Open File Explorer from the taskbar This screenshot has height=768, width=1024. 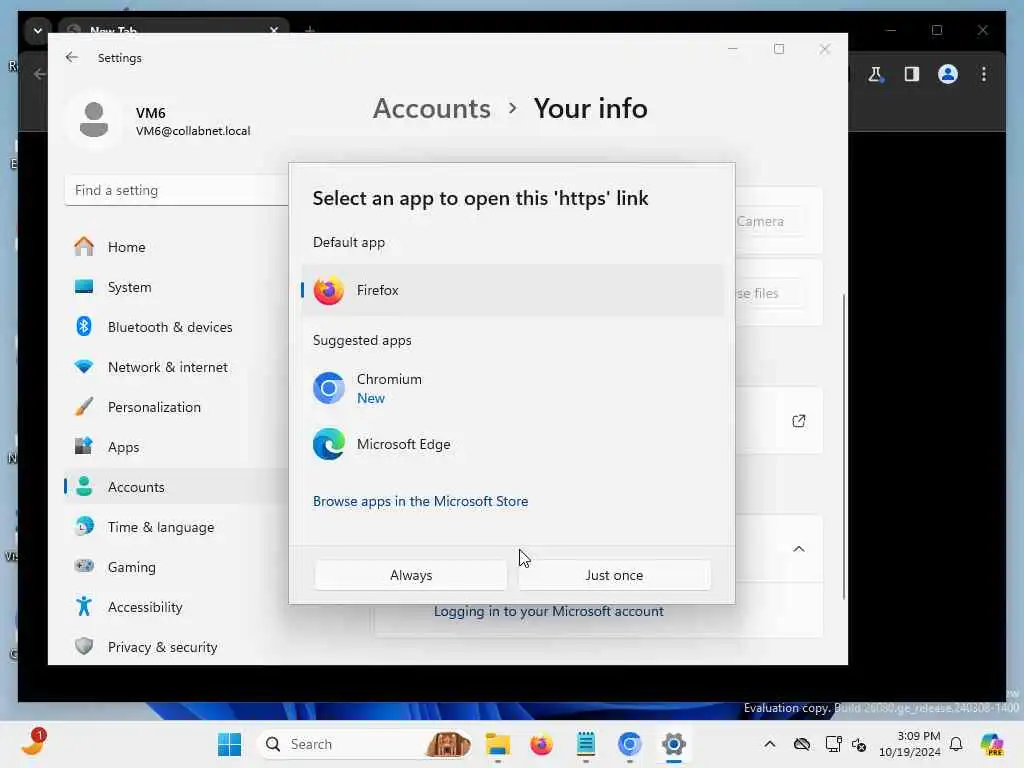coord(498,744)
